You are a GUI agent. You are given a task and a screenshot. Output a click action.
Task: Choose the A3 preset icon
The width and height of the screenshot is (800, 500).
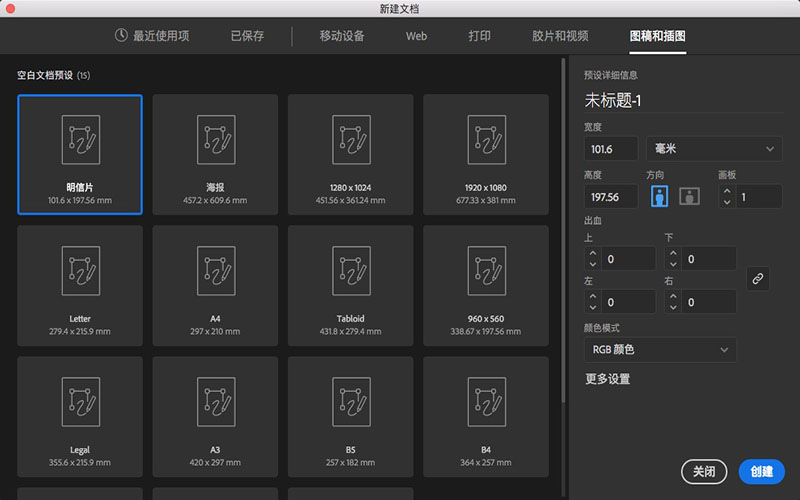click(x=216, y=402)
